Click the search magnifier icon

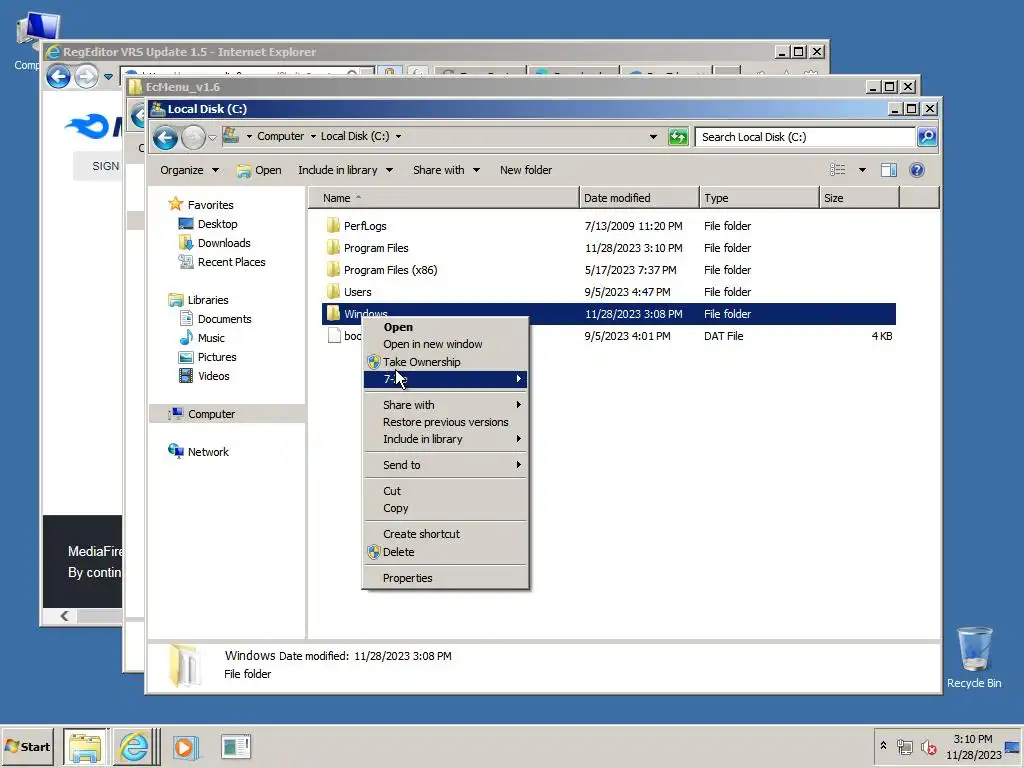click(927, 136)
